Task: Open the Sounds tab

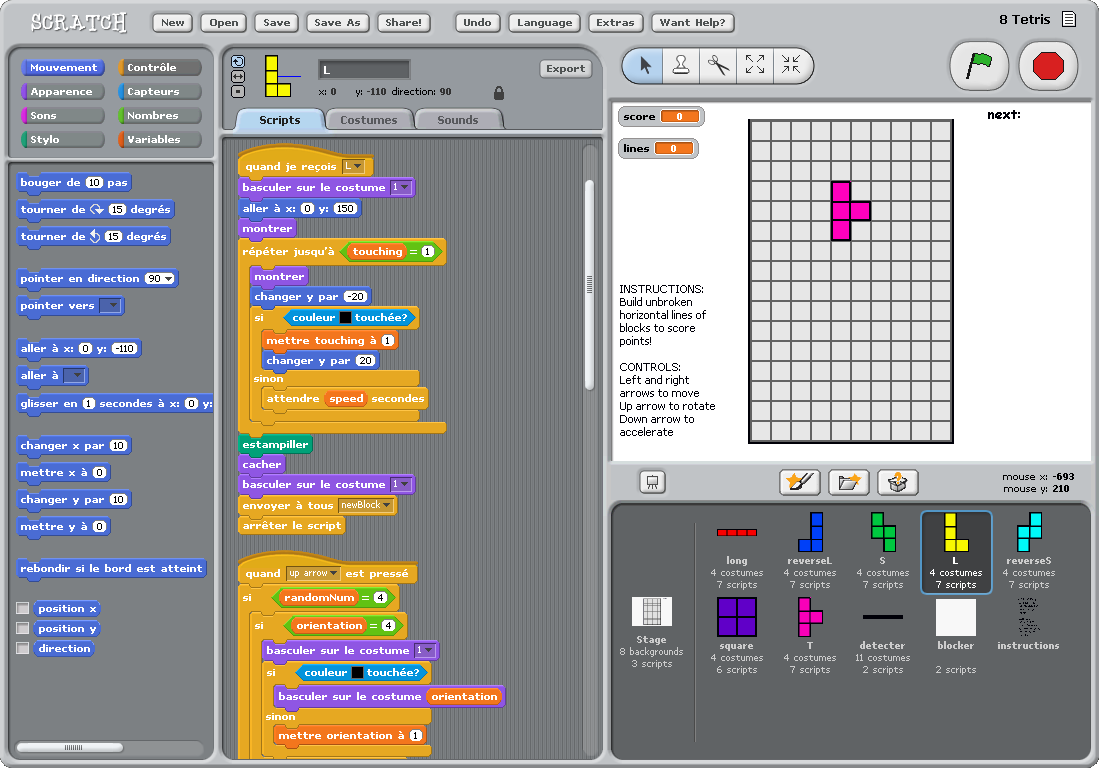Action: tap(457, 120)
